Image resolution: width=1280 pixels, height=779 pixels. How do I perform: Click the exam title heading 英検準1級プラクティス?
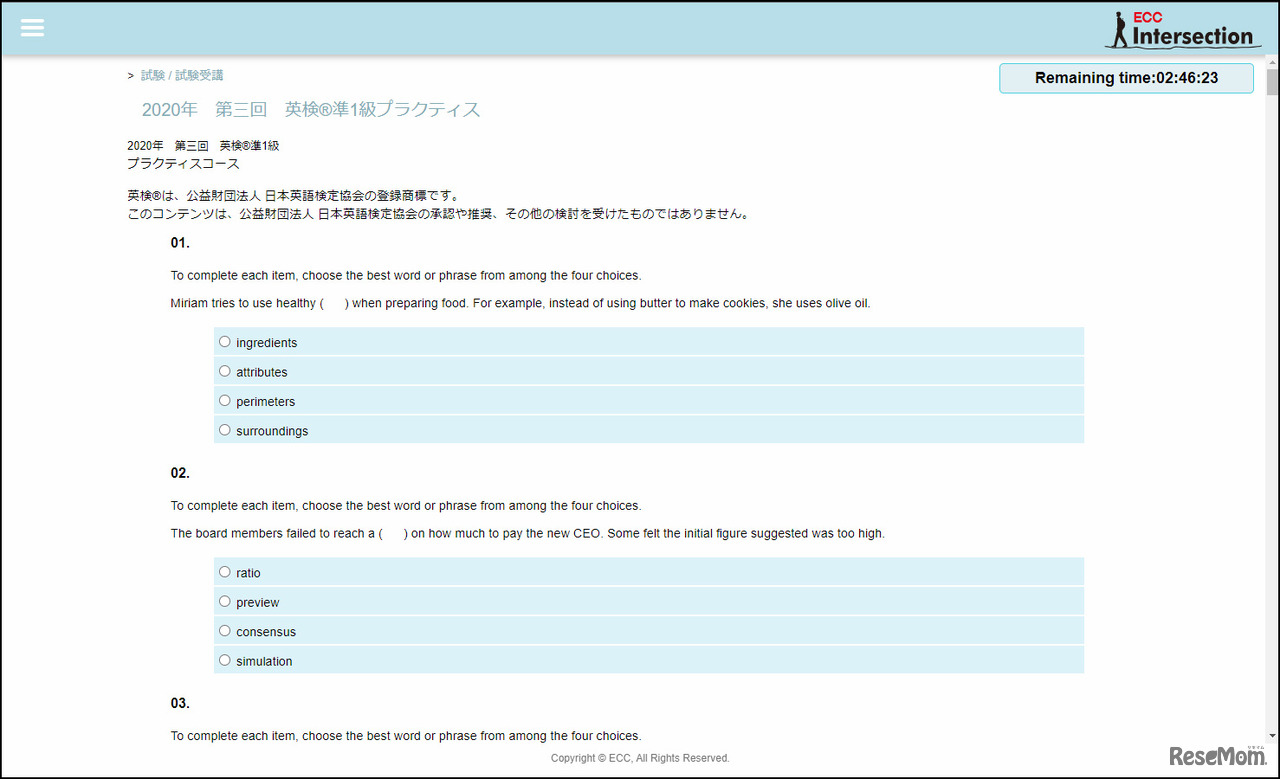(x=311, y=109)
